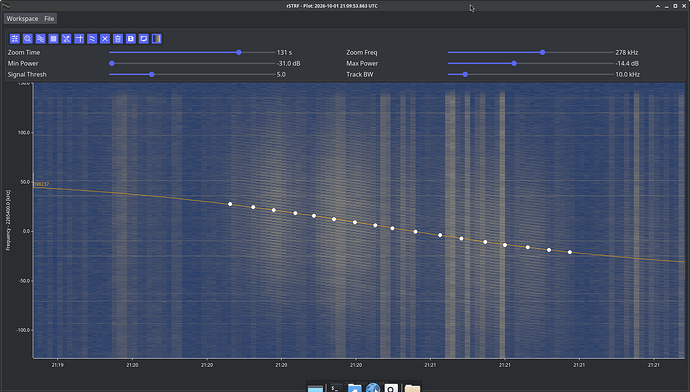Click the wavy curve track icon
This screenshot has height=392, width=690.
[x=92, y=39]
